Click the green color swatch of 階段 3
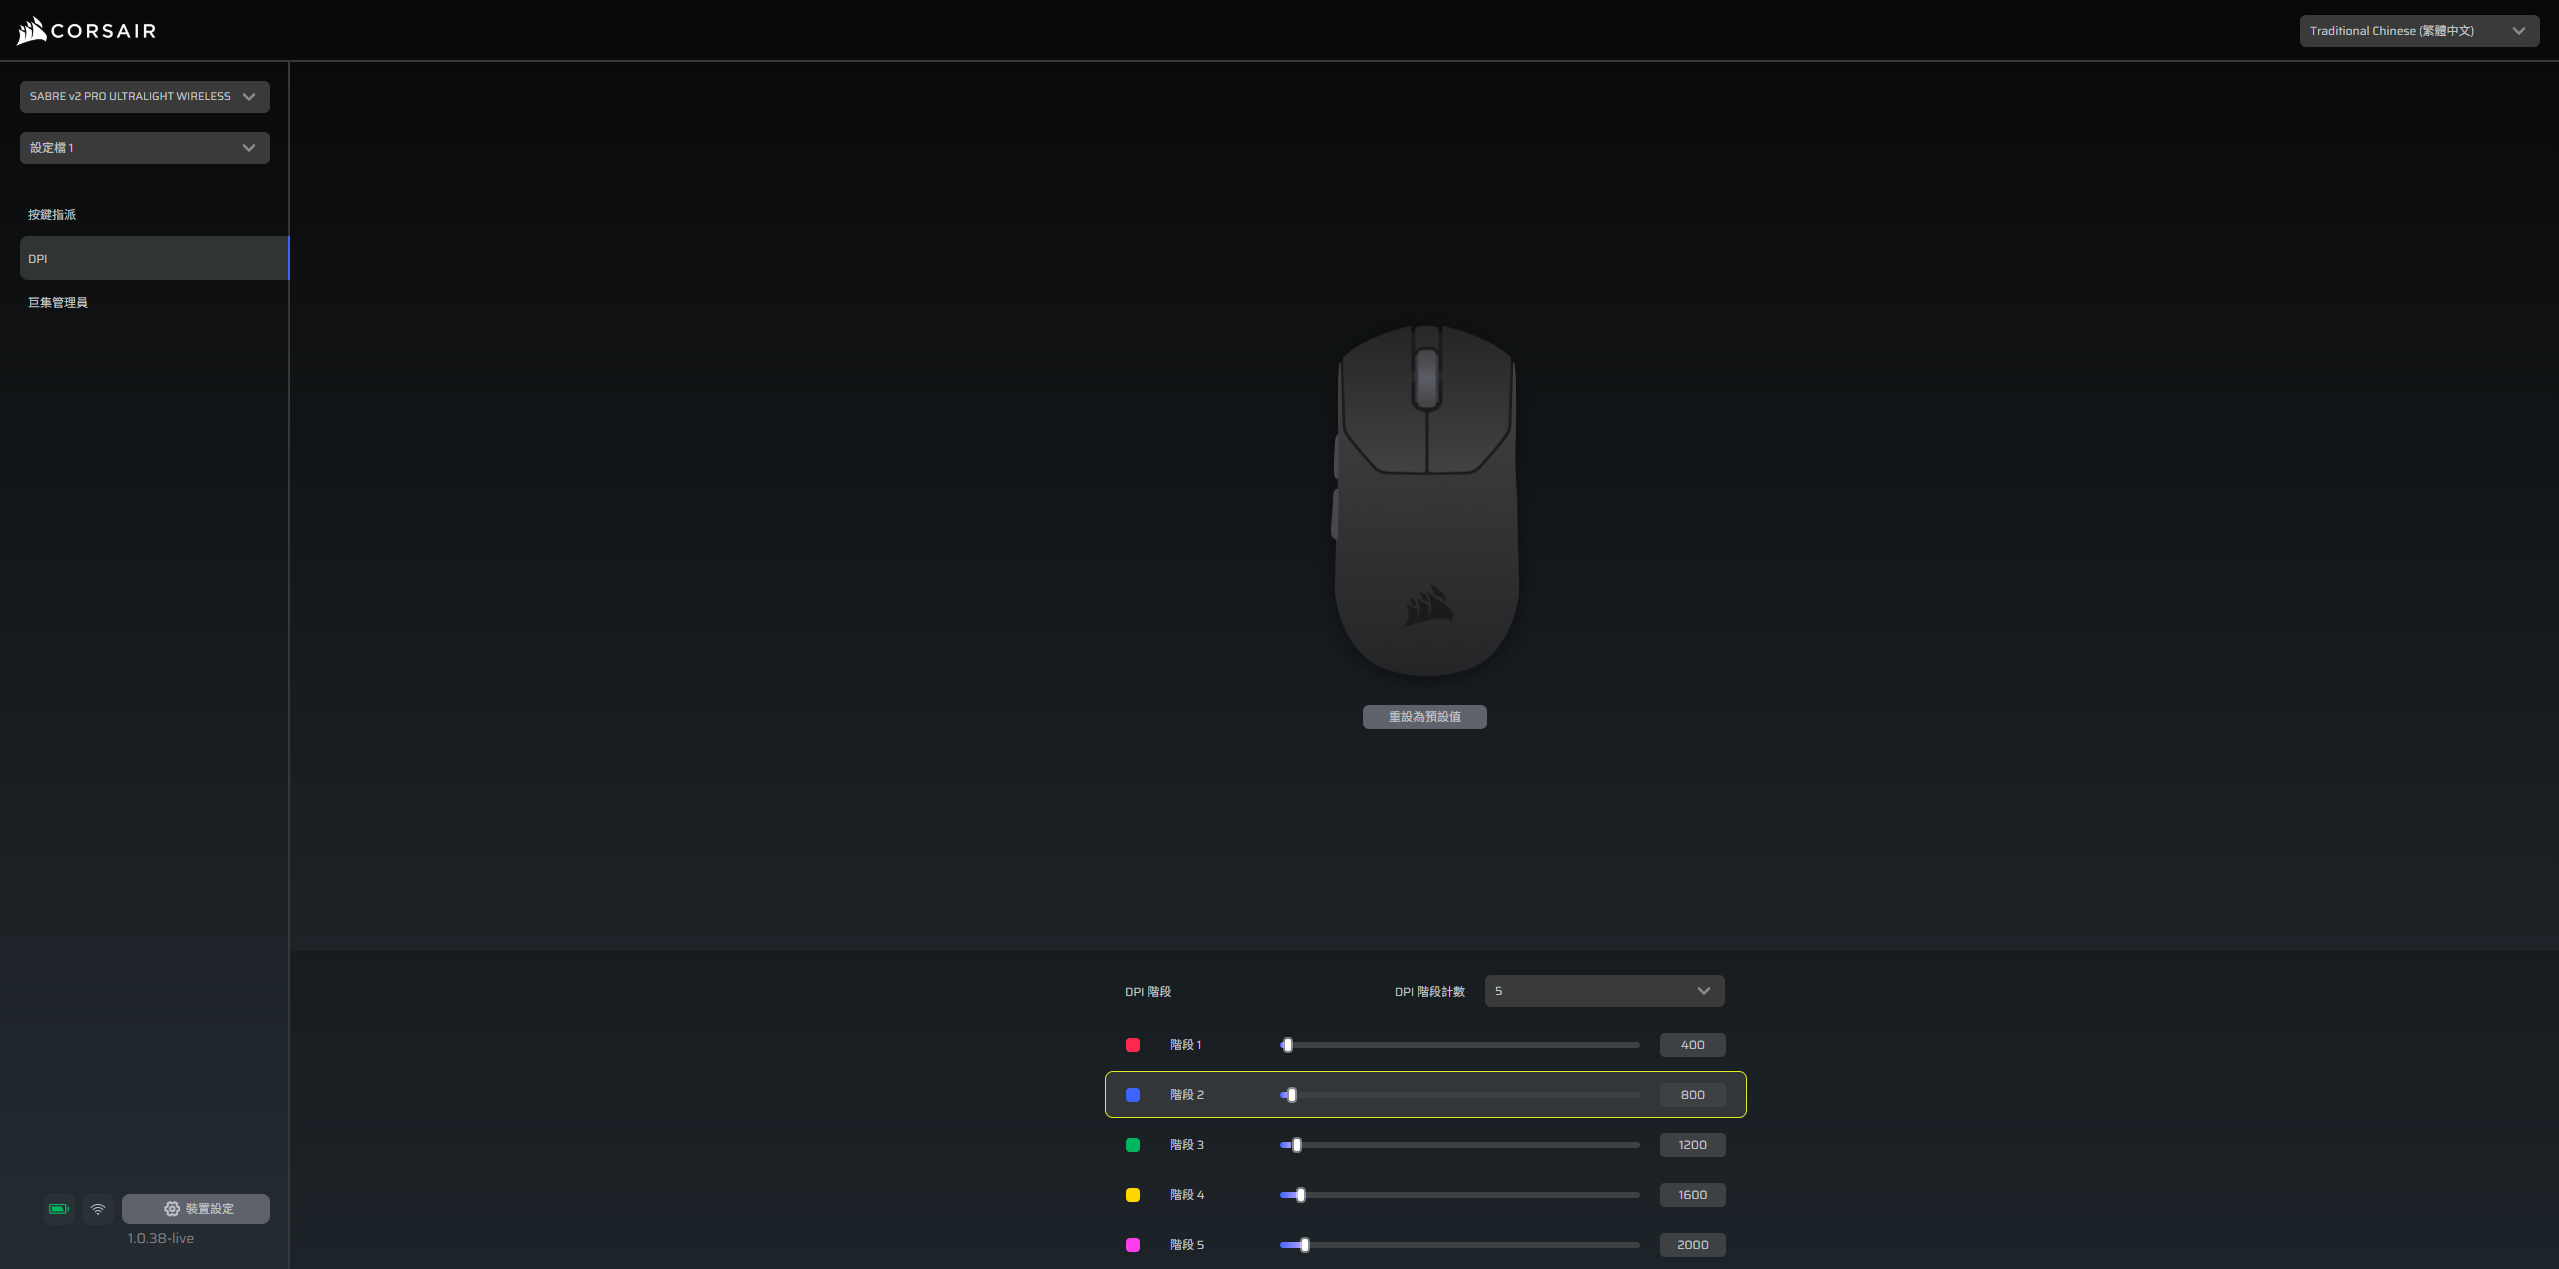The height and width of the screenshot is (1269, 2559). 1133,1145
